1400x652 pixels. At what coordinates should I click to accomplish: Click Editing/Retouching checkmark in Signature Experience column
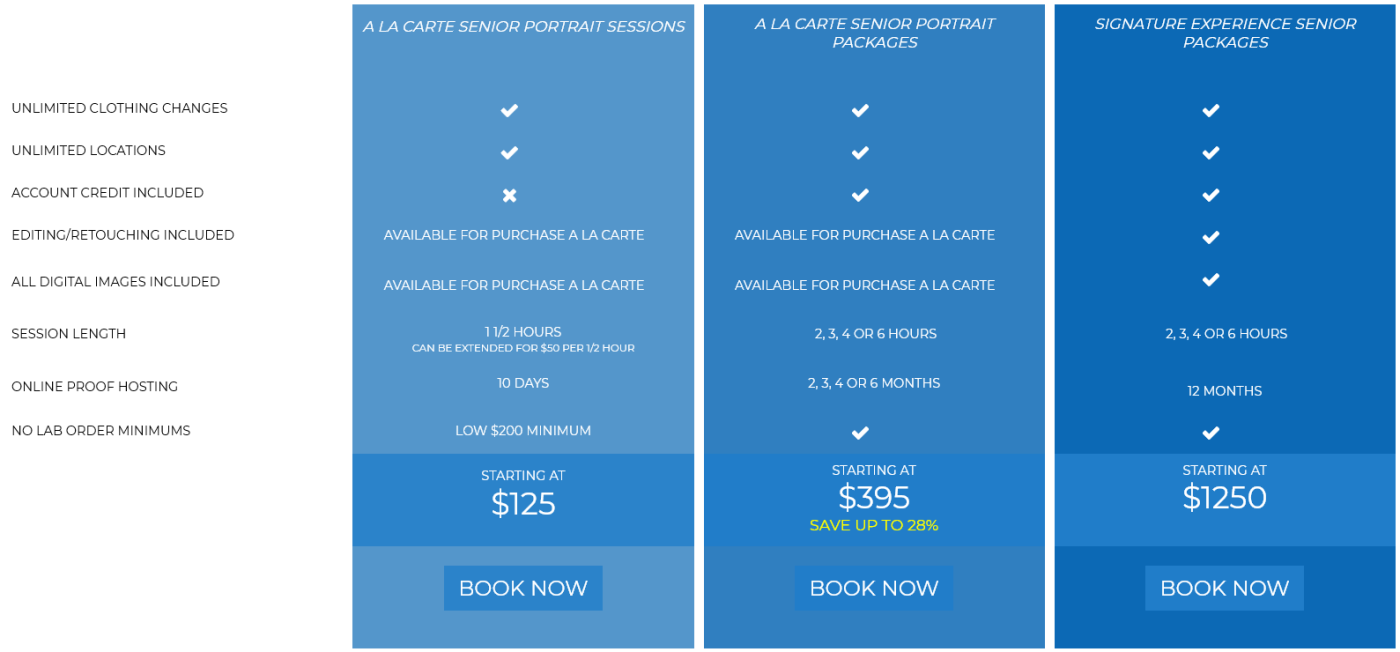click(1210, 237)
